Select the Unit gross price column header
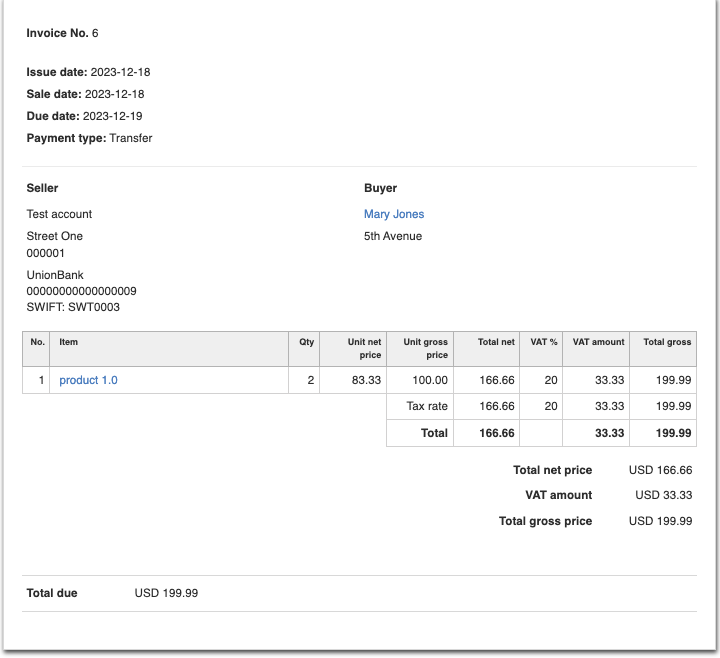This screenshot has height=658, width=720. pyautogui.click(x=425, y=348)
